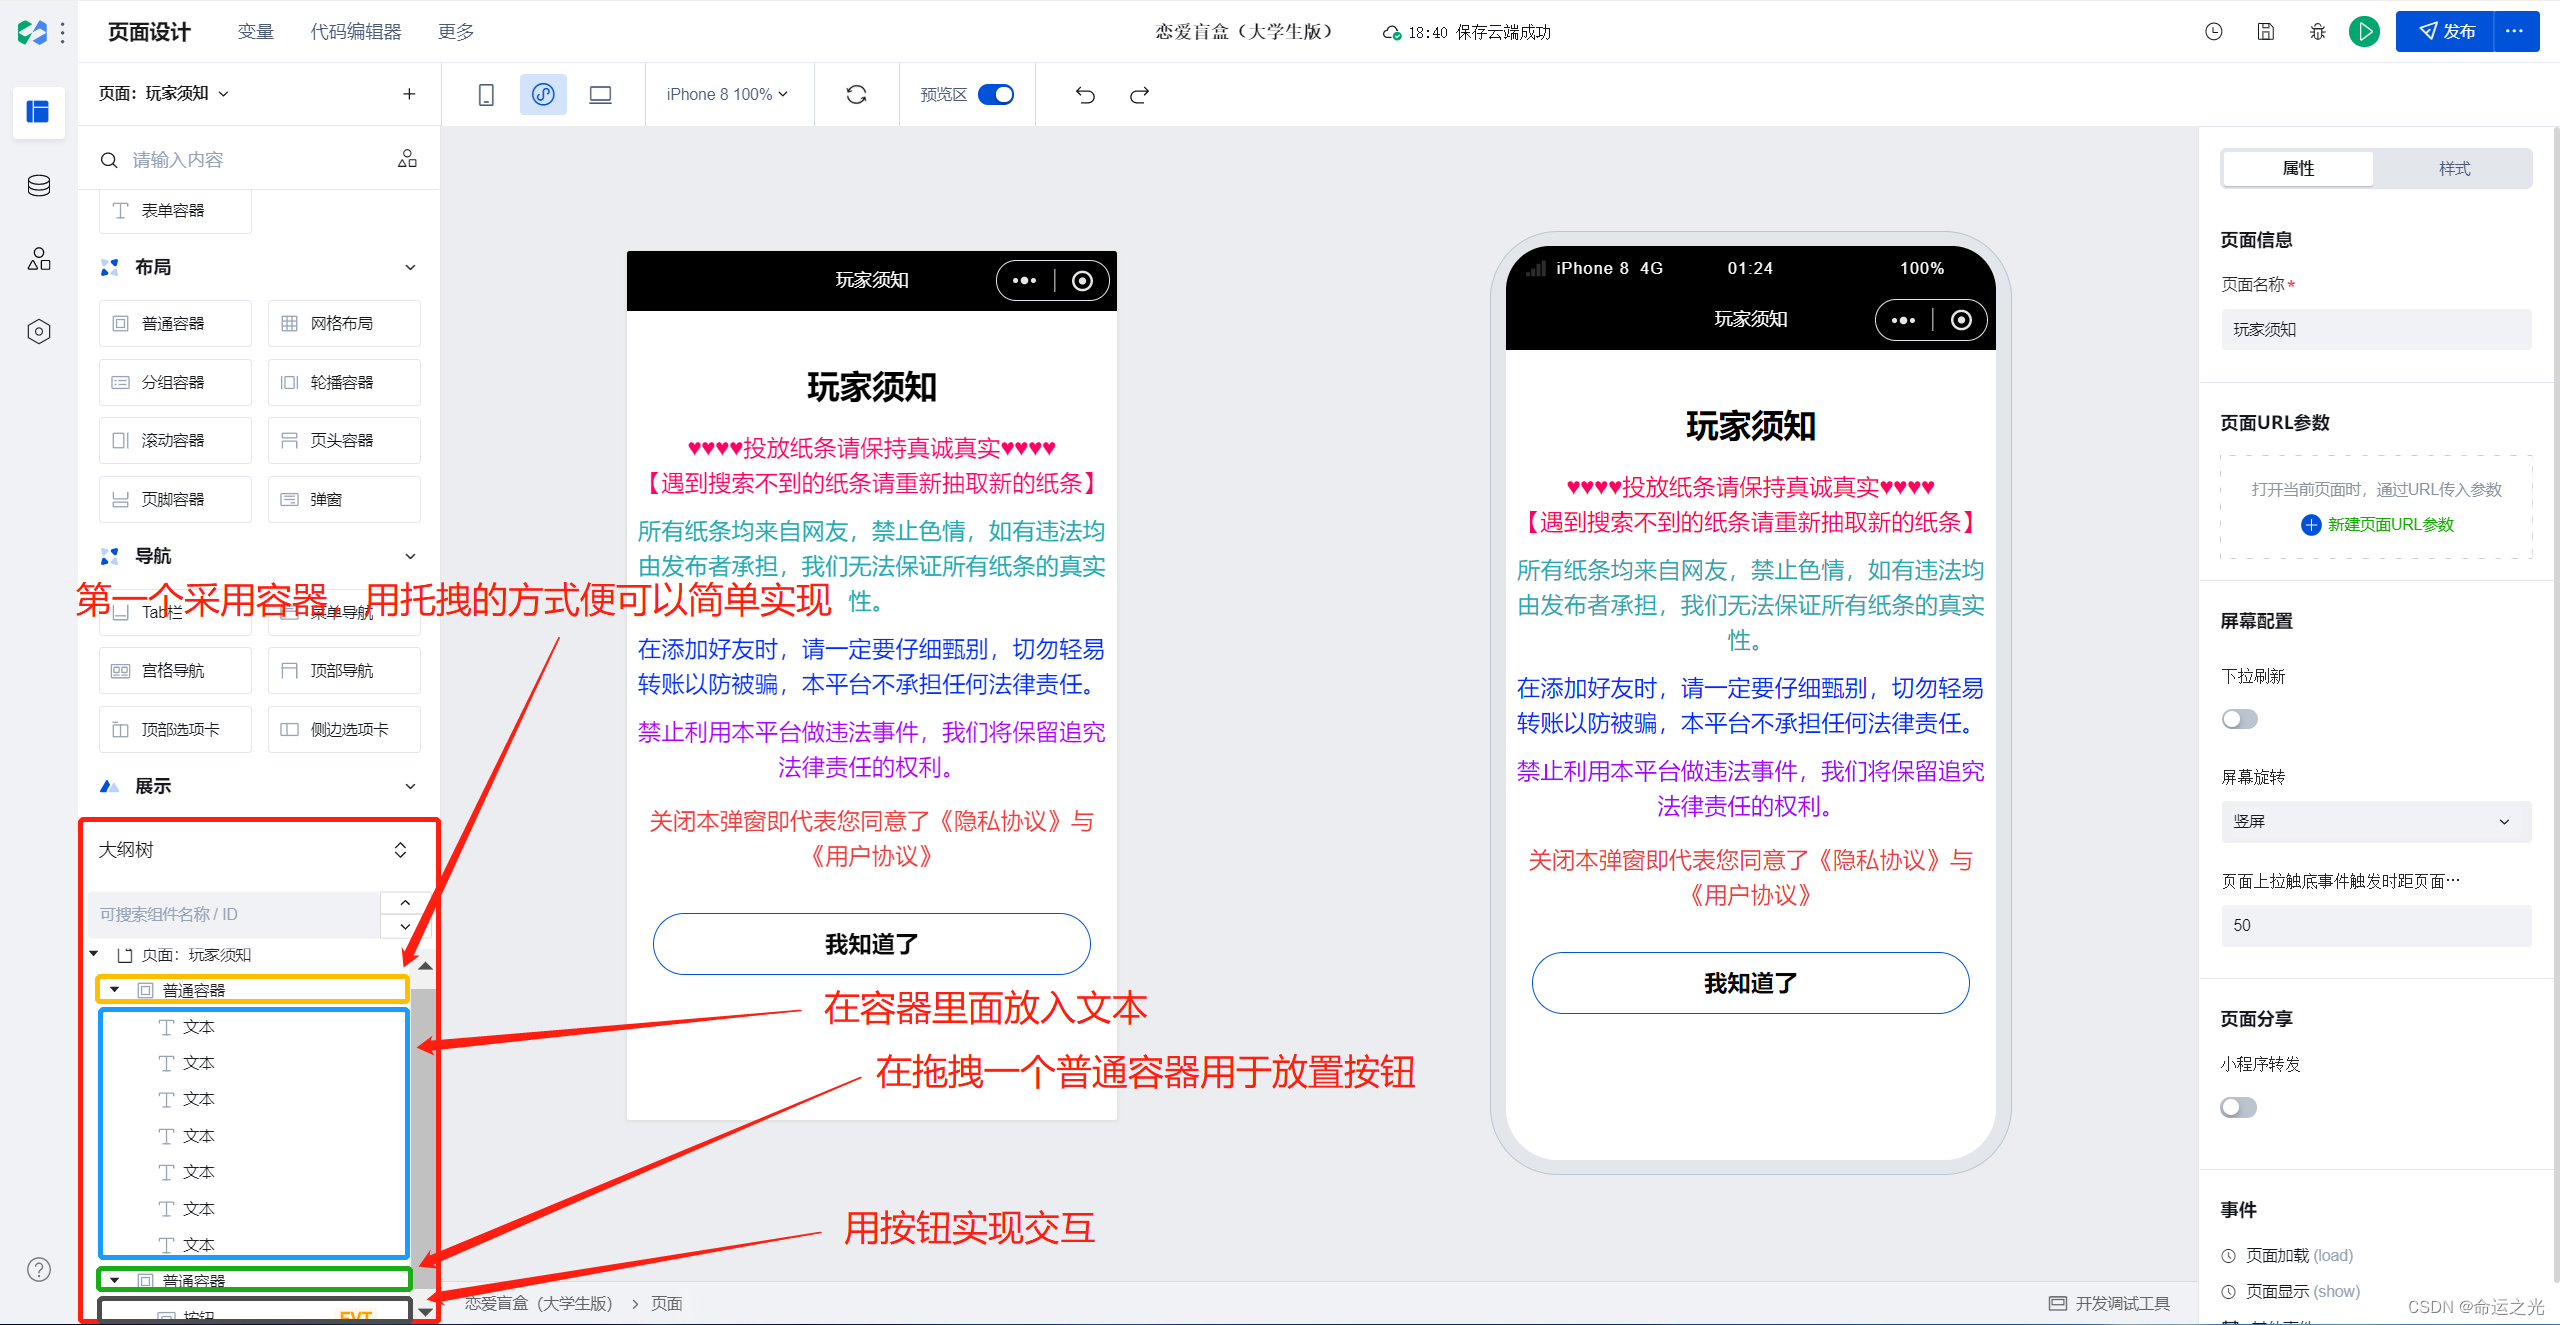This screenshot has width=2560, height=1325.
Task: Click the refresh preview icon
Action: click(856, 95)
